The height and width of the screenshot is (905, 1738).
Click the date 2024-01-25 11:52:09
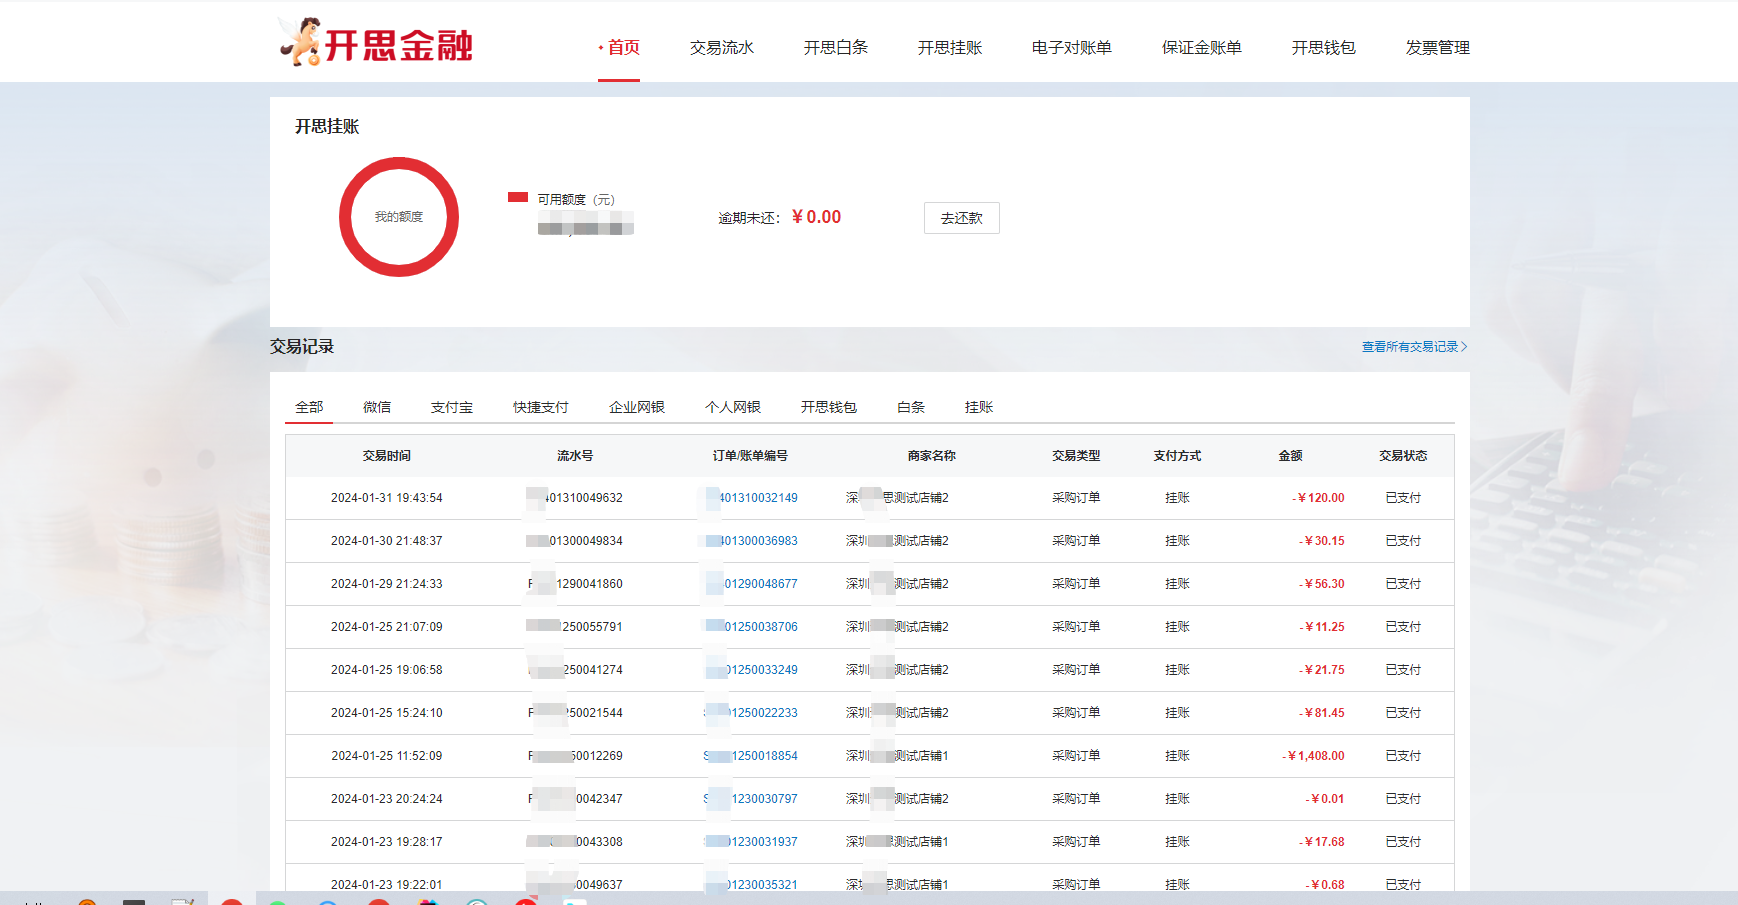[387, 756]
